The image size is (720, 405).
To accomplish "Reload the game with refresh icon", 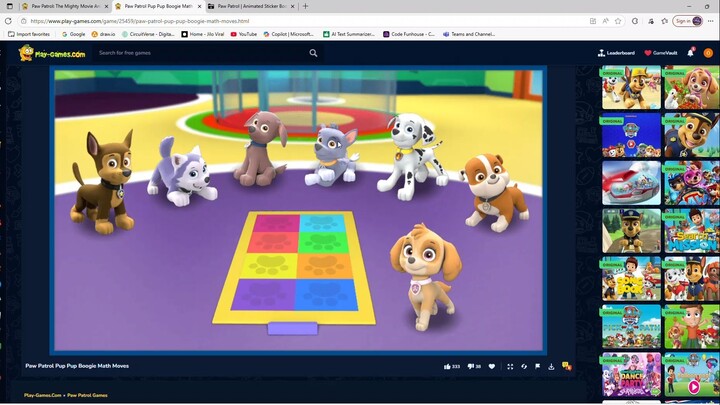I will 524,367.
